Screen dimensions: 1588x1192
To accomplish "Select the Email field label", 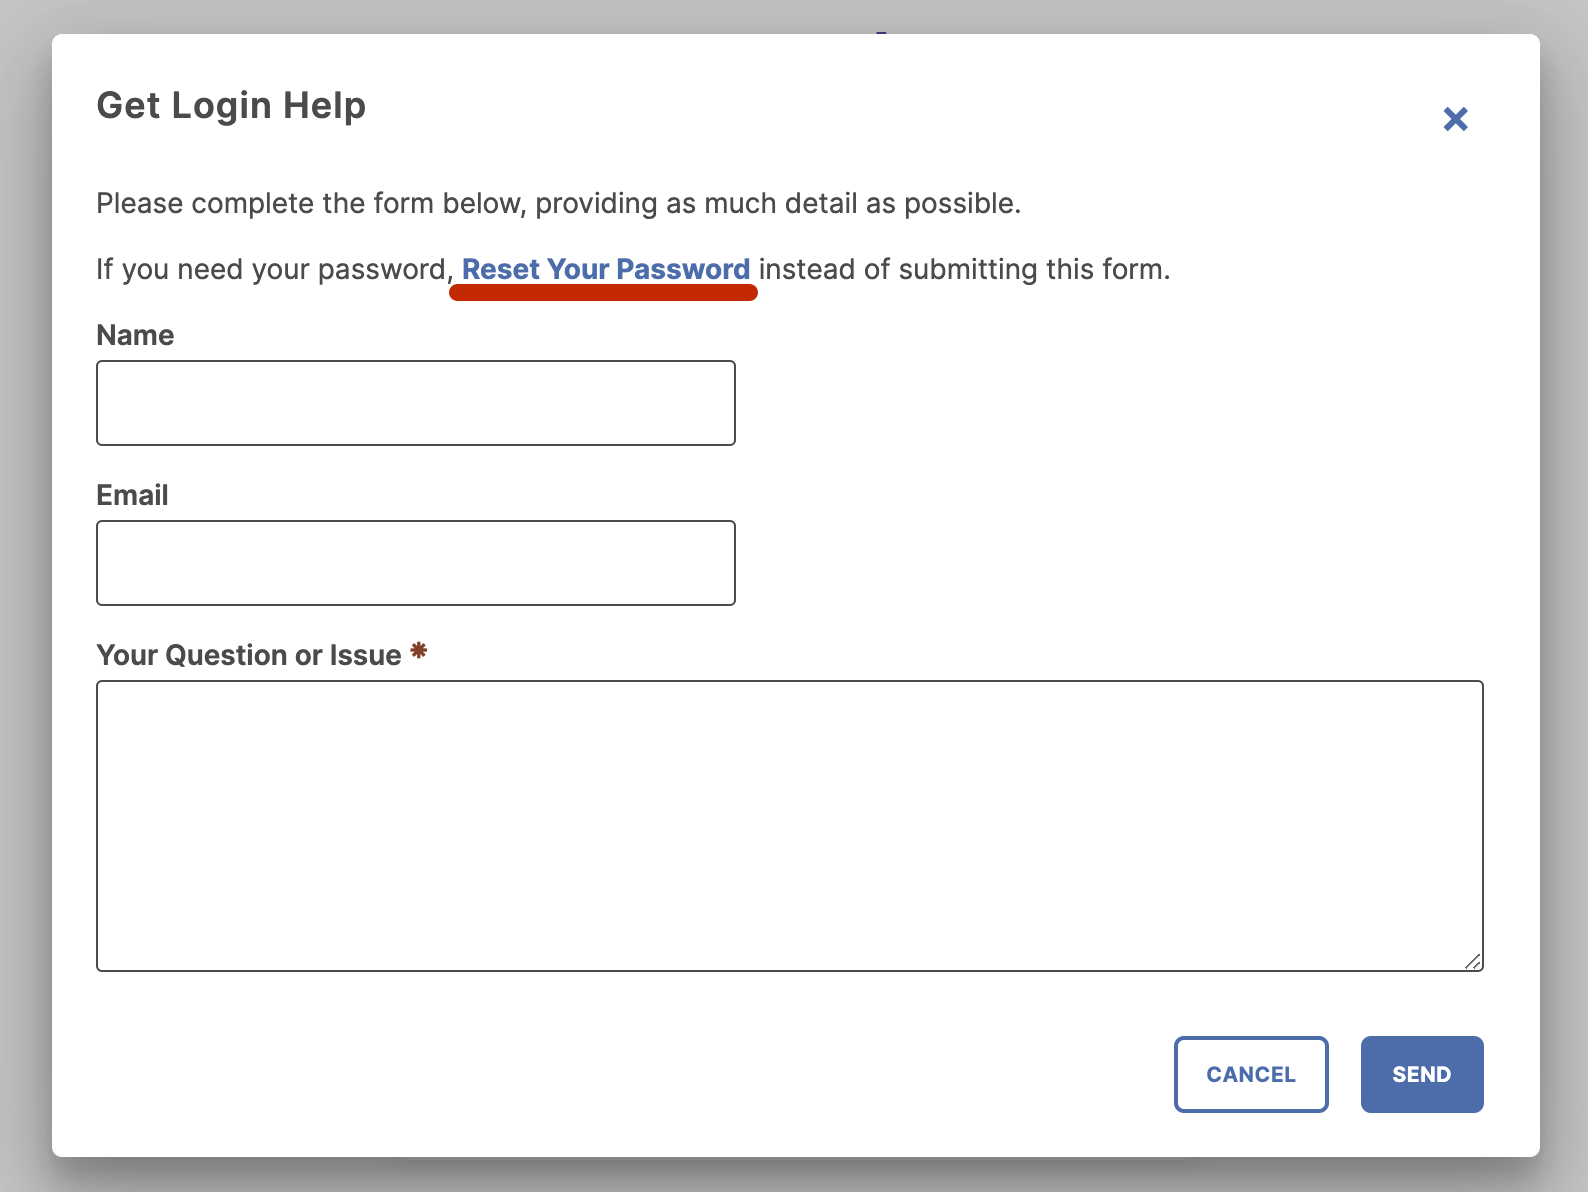I will click(x=132, y=495).
